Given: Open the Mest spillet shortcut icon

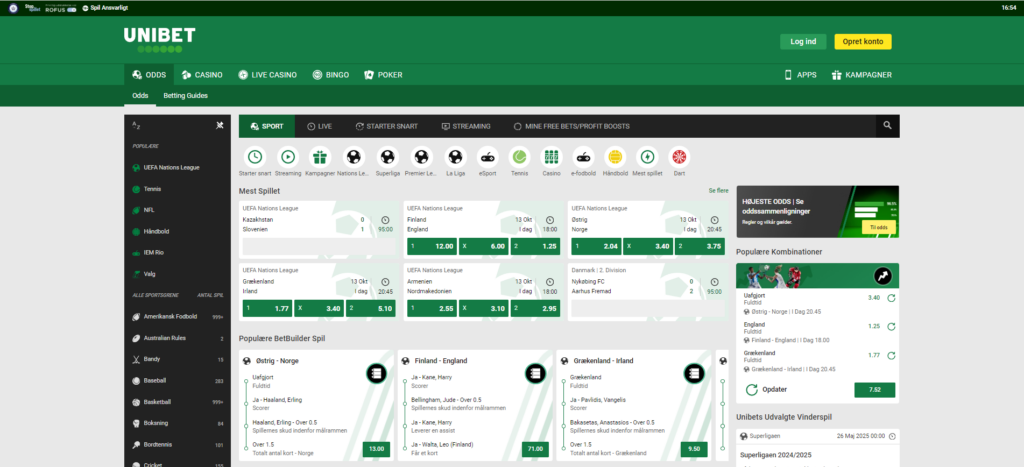Looking at the screenshot, I should [x=647, y=157].
